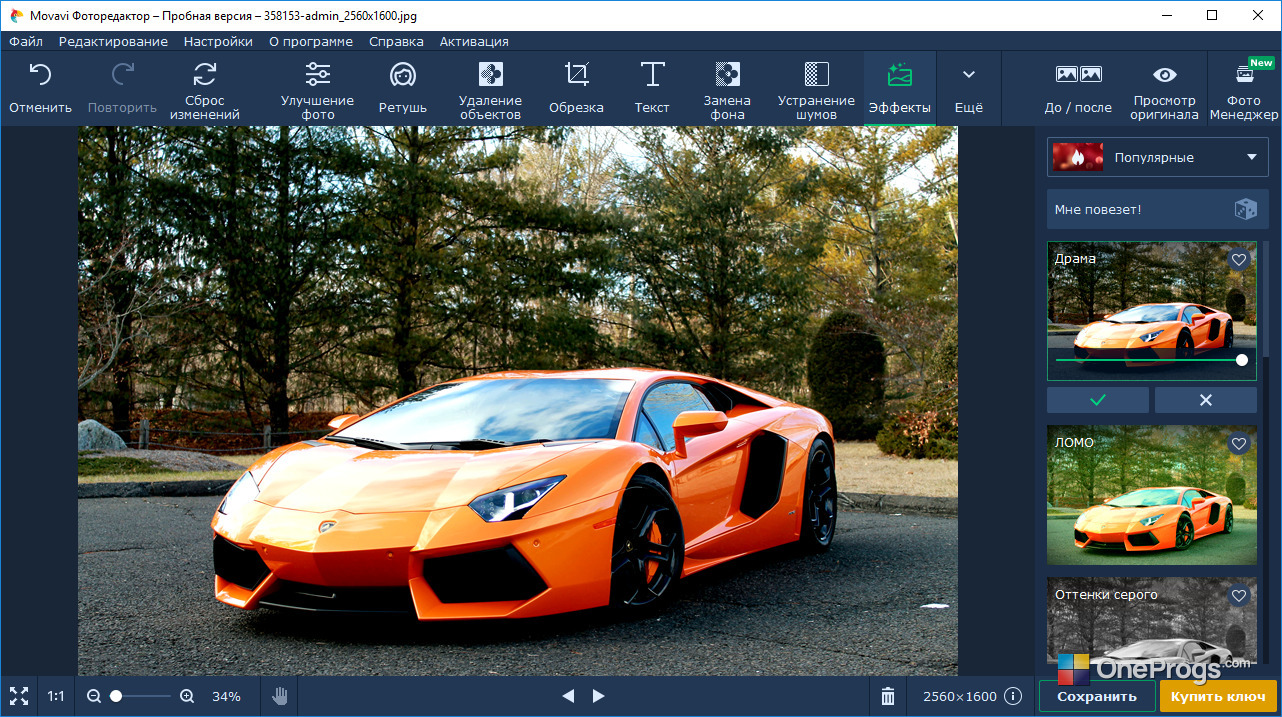Click the Сохранить button
The image size is (1282, 717).
click(x=1097, y=696)
